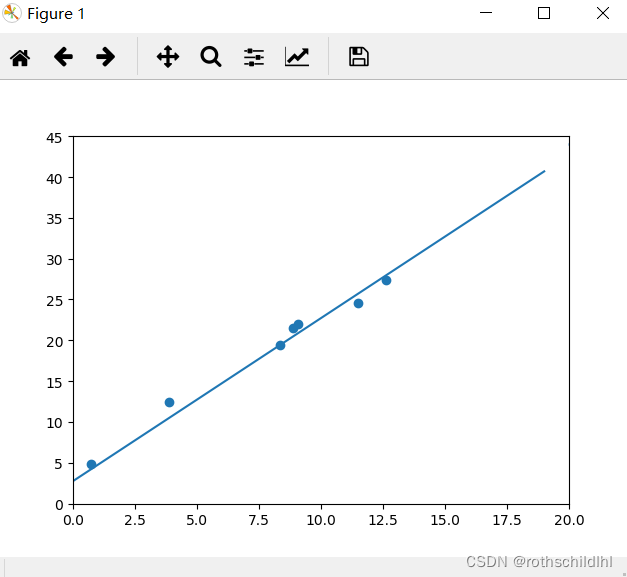Click the y-axis tick label 40
Image resolution: width=627 pixels, height=577 pixels.
(x=54, y=179)
